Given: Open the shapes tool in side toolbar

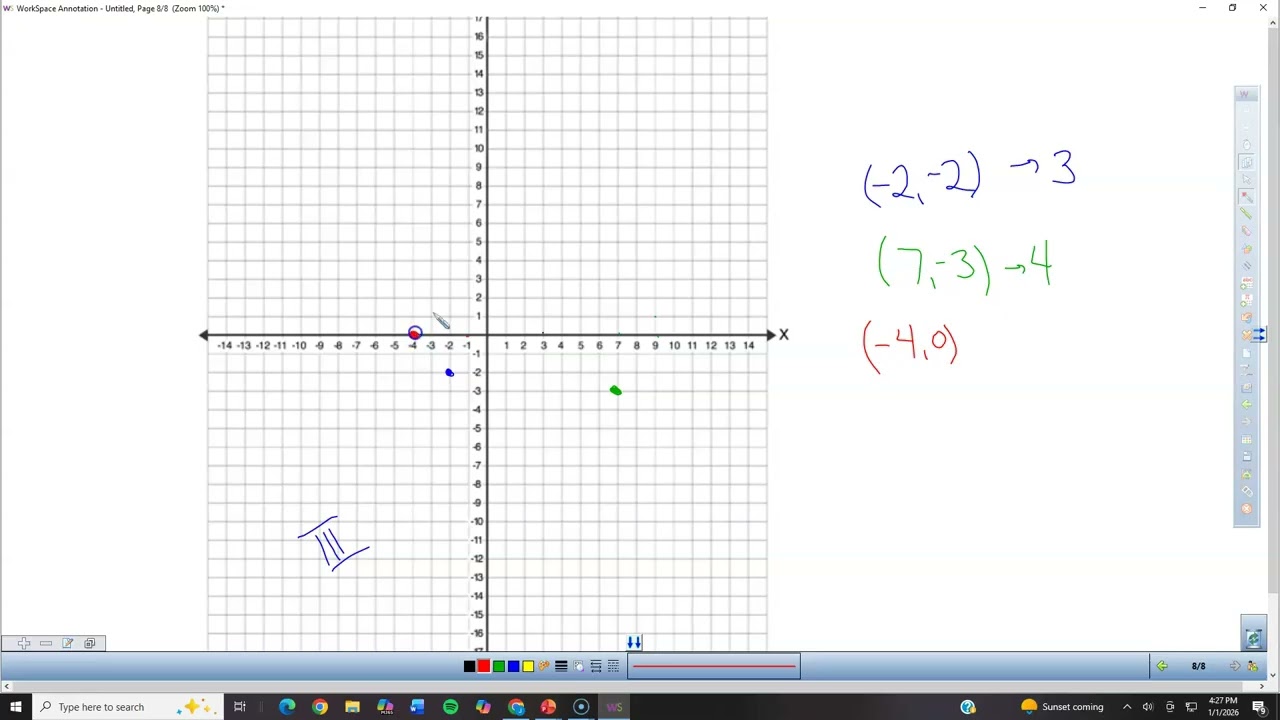Looking at the screenshot, I should [1247, 248].
